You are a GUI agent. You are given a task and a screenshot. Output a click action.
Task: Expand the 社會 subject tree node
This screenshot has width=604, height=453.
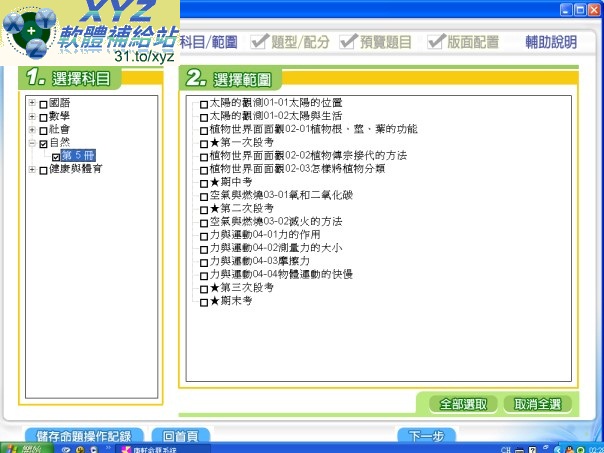32,130
